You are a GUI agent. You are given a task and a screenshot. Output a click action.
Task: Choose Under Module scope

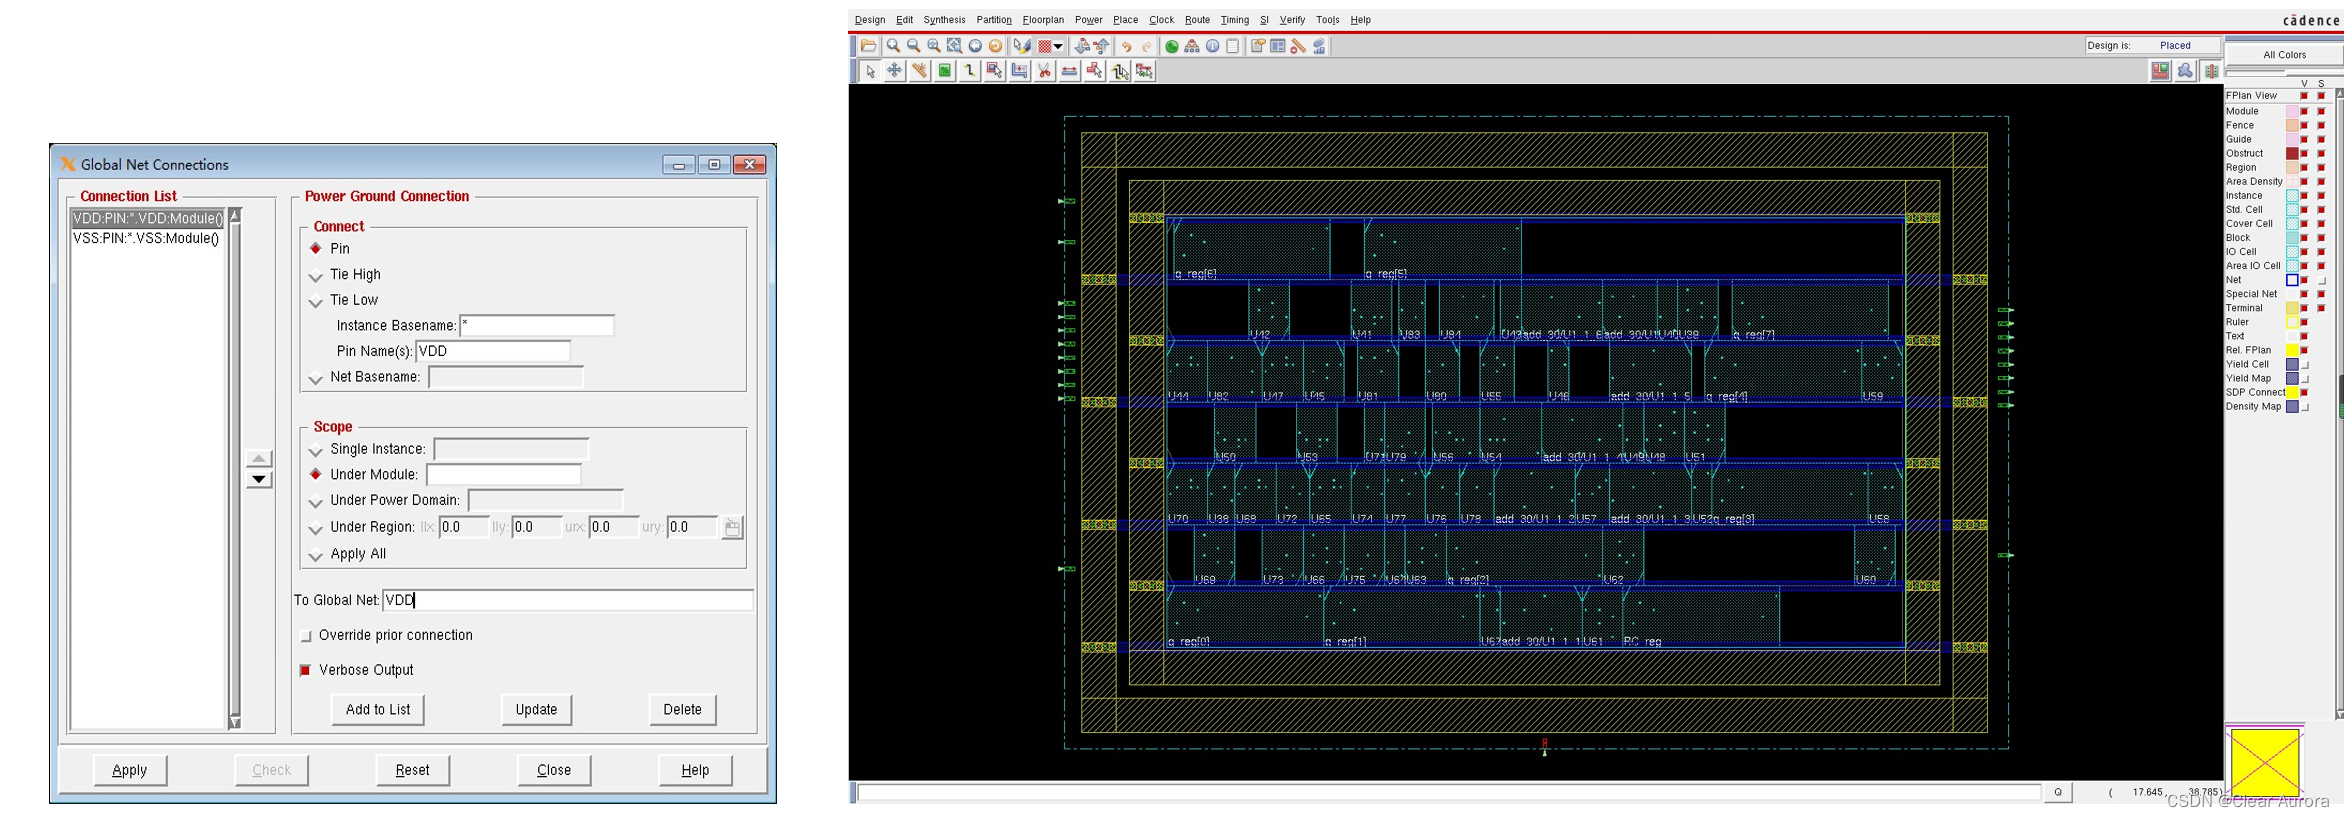[x=316, y=474]
